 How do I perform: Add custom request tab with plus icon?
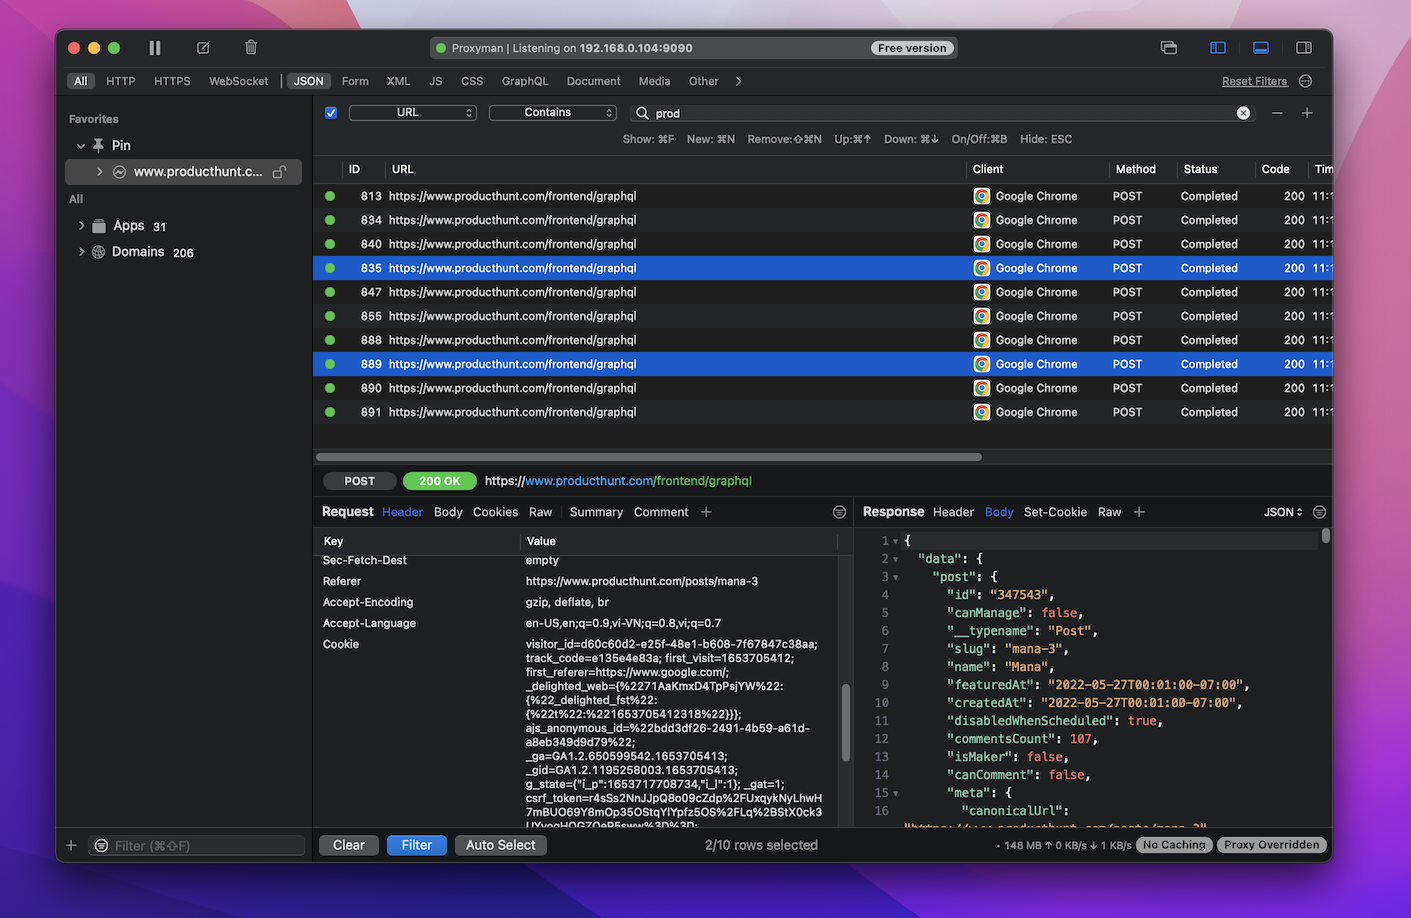pyautogui.click(x=706, y=512)
